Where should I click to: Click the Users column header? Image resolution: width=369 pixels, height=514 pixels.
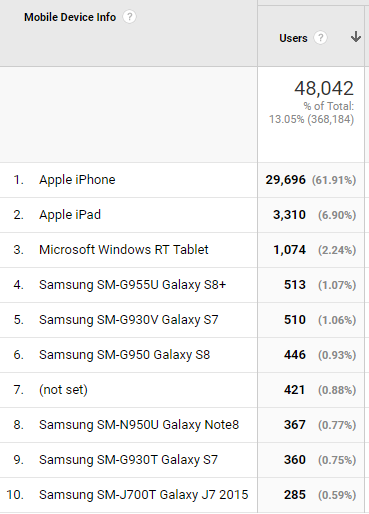click(x=293, y=38)
